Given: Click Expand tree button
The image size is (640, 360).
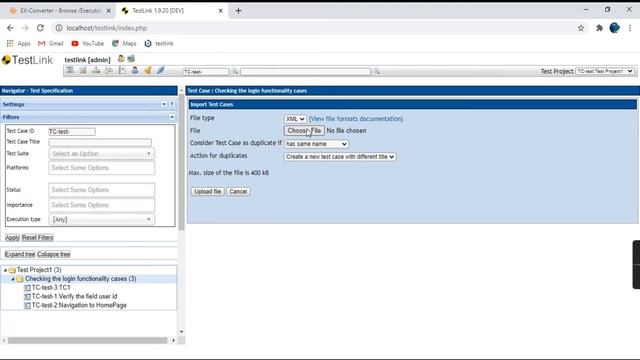Looking at the screenshot, I should coord(20,254).
